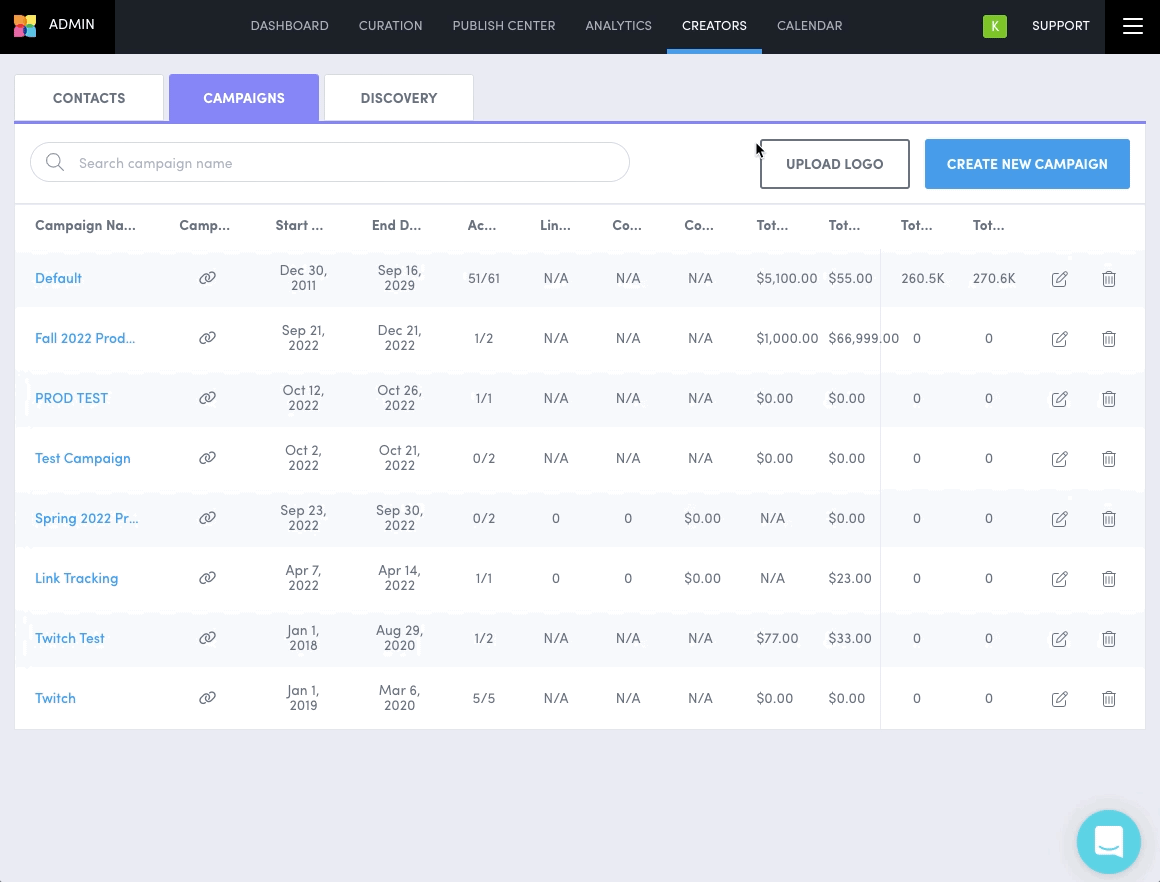
Task: Go to the Publish Center page
Action: click(503, 26)
